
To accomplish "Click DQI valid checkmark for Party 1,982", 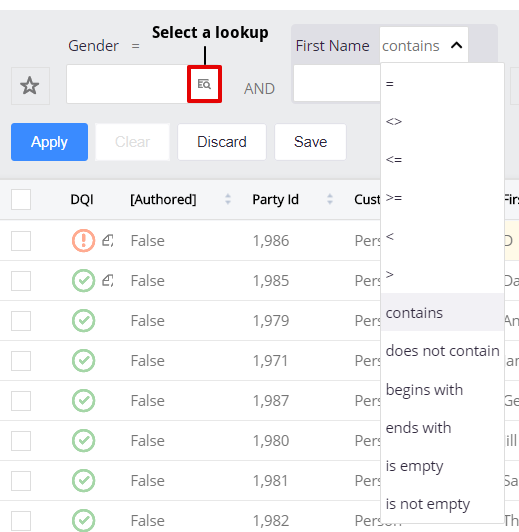I will 83,520.
